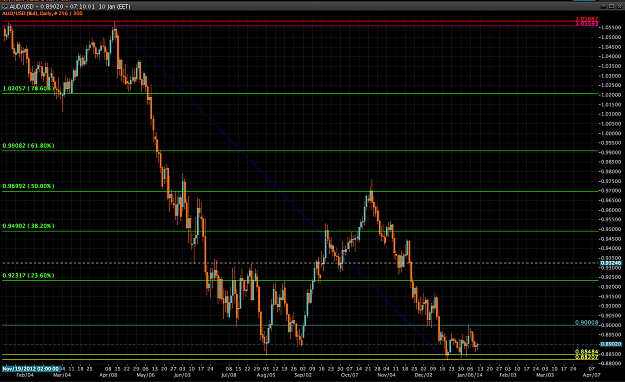Maximize the AUD/USD chart window
Viewport: 625px width, 382px height.
point(611,6)
